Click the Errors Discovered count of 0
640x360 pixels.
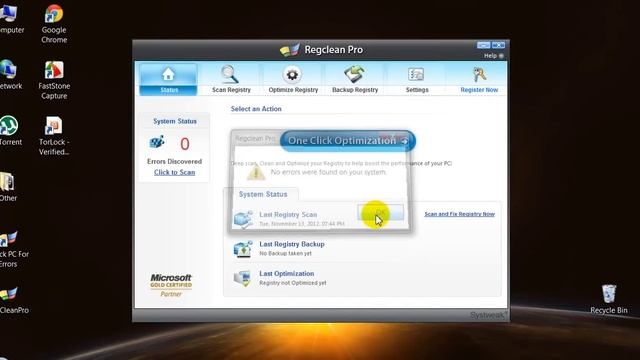(x=184, y=144)
